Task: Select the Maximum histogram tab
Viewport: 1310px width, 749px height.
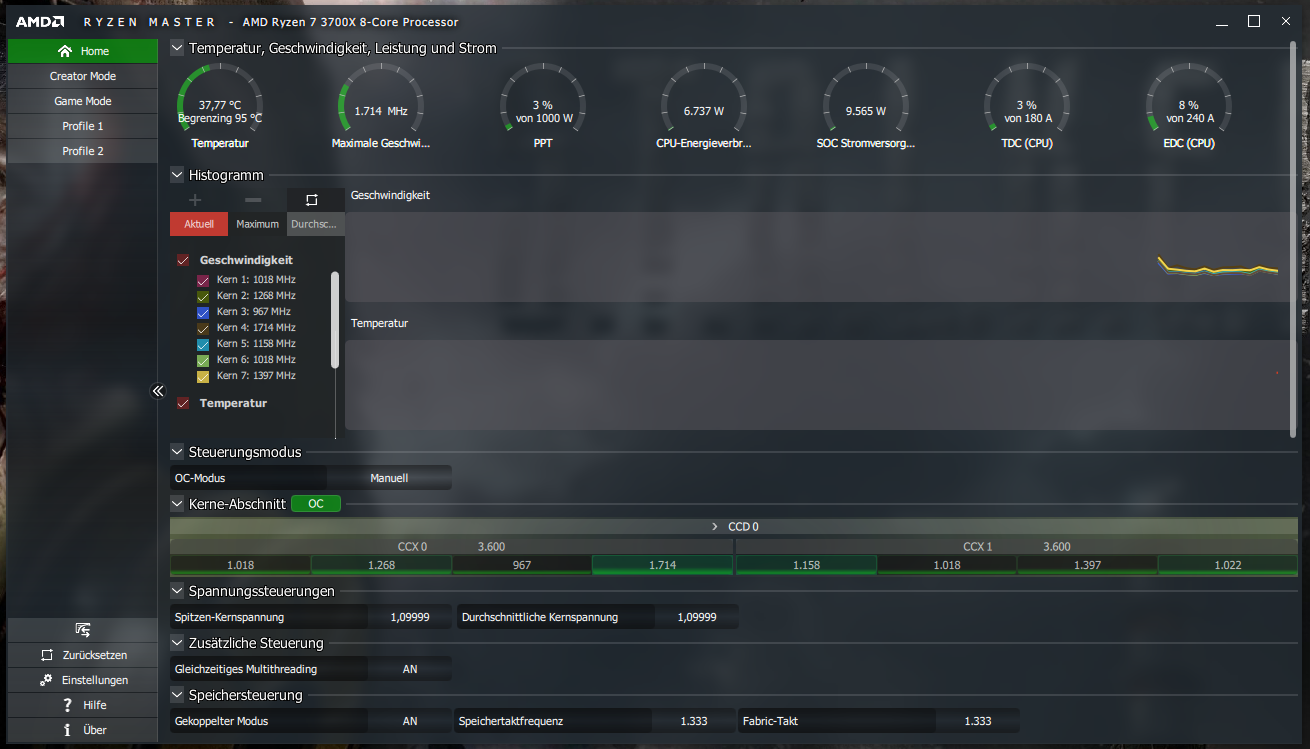Action: [x=257, y=224]
